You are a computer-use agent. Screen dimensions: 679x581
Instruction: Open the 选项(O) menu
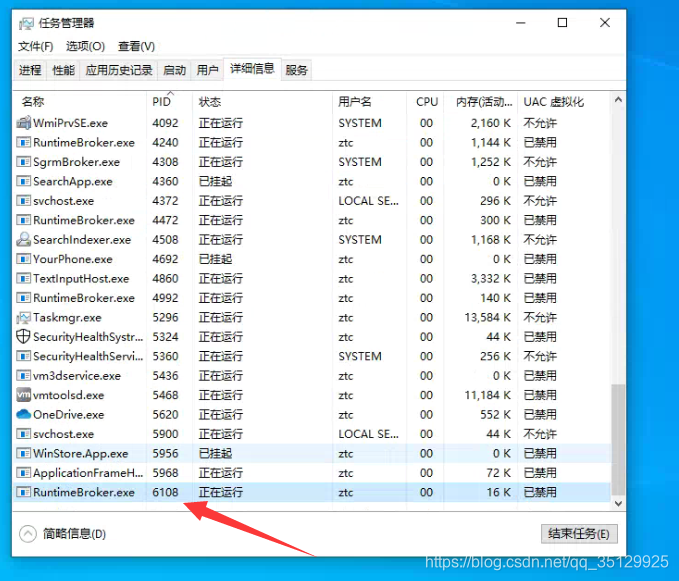85,46
